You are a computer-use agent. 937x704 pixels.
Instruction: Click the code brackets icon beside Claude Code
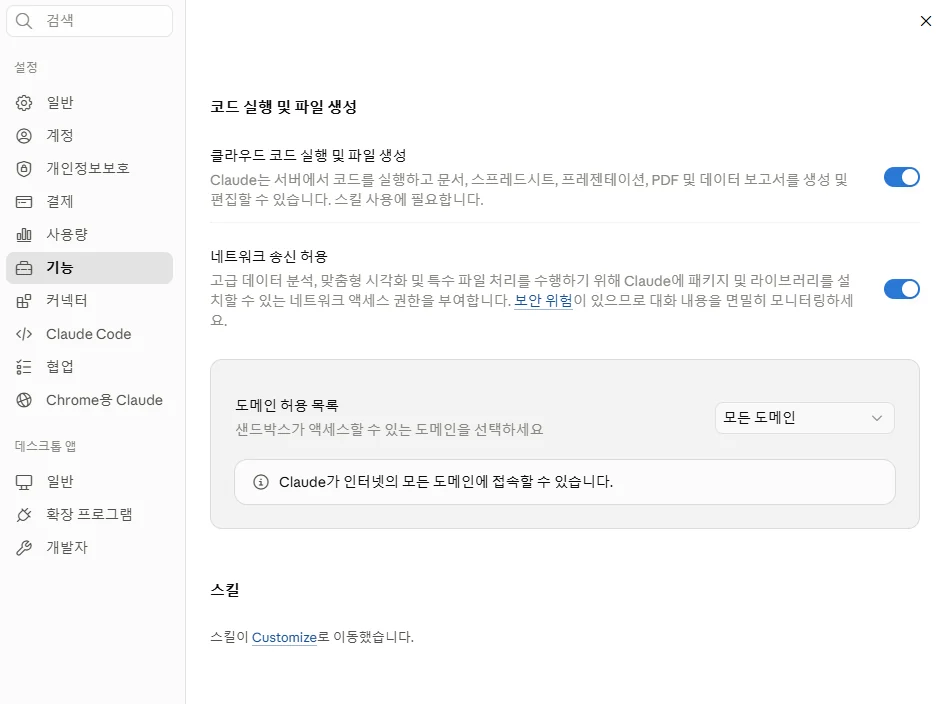(x=24, y=334)
